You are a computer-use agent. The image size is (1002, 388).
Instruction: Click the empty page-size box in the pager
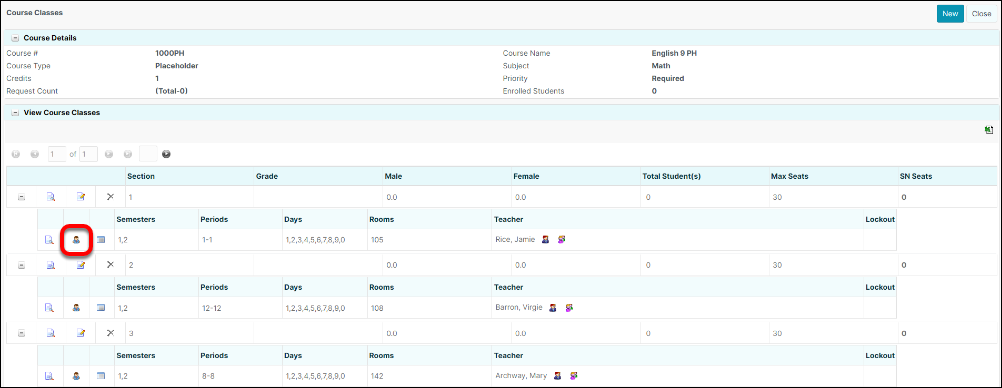click(148, 154)
